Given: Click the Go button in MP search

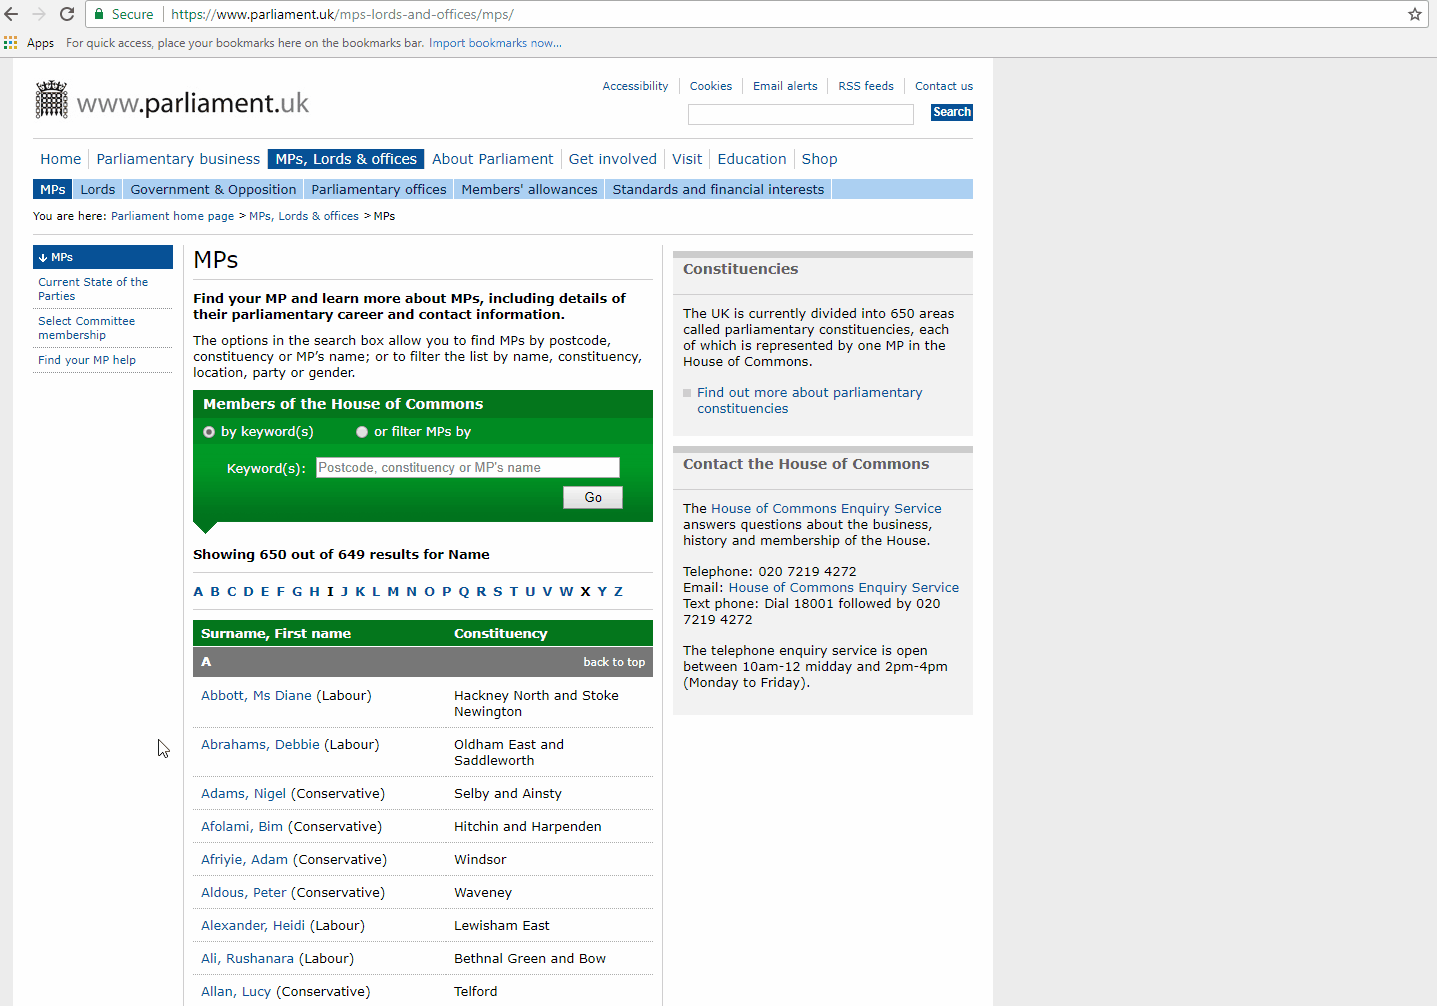Looking at the screenshot, I should pyautogui.click(x=593, y=497).
